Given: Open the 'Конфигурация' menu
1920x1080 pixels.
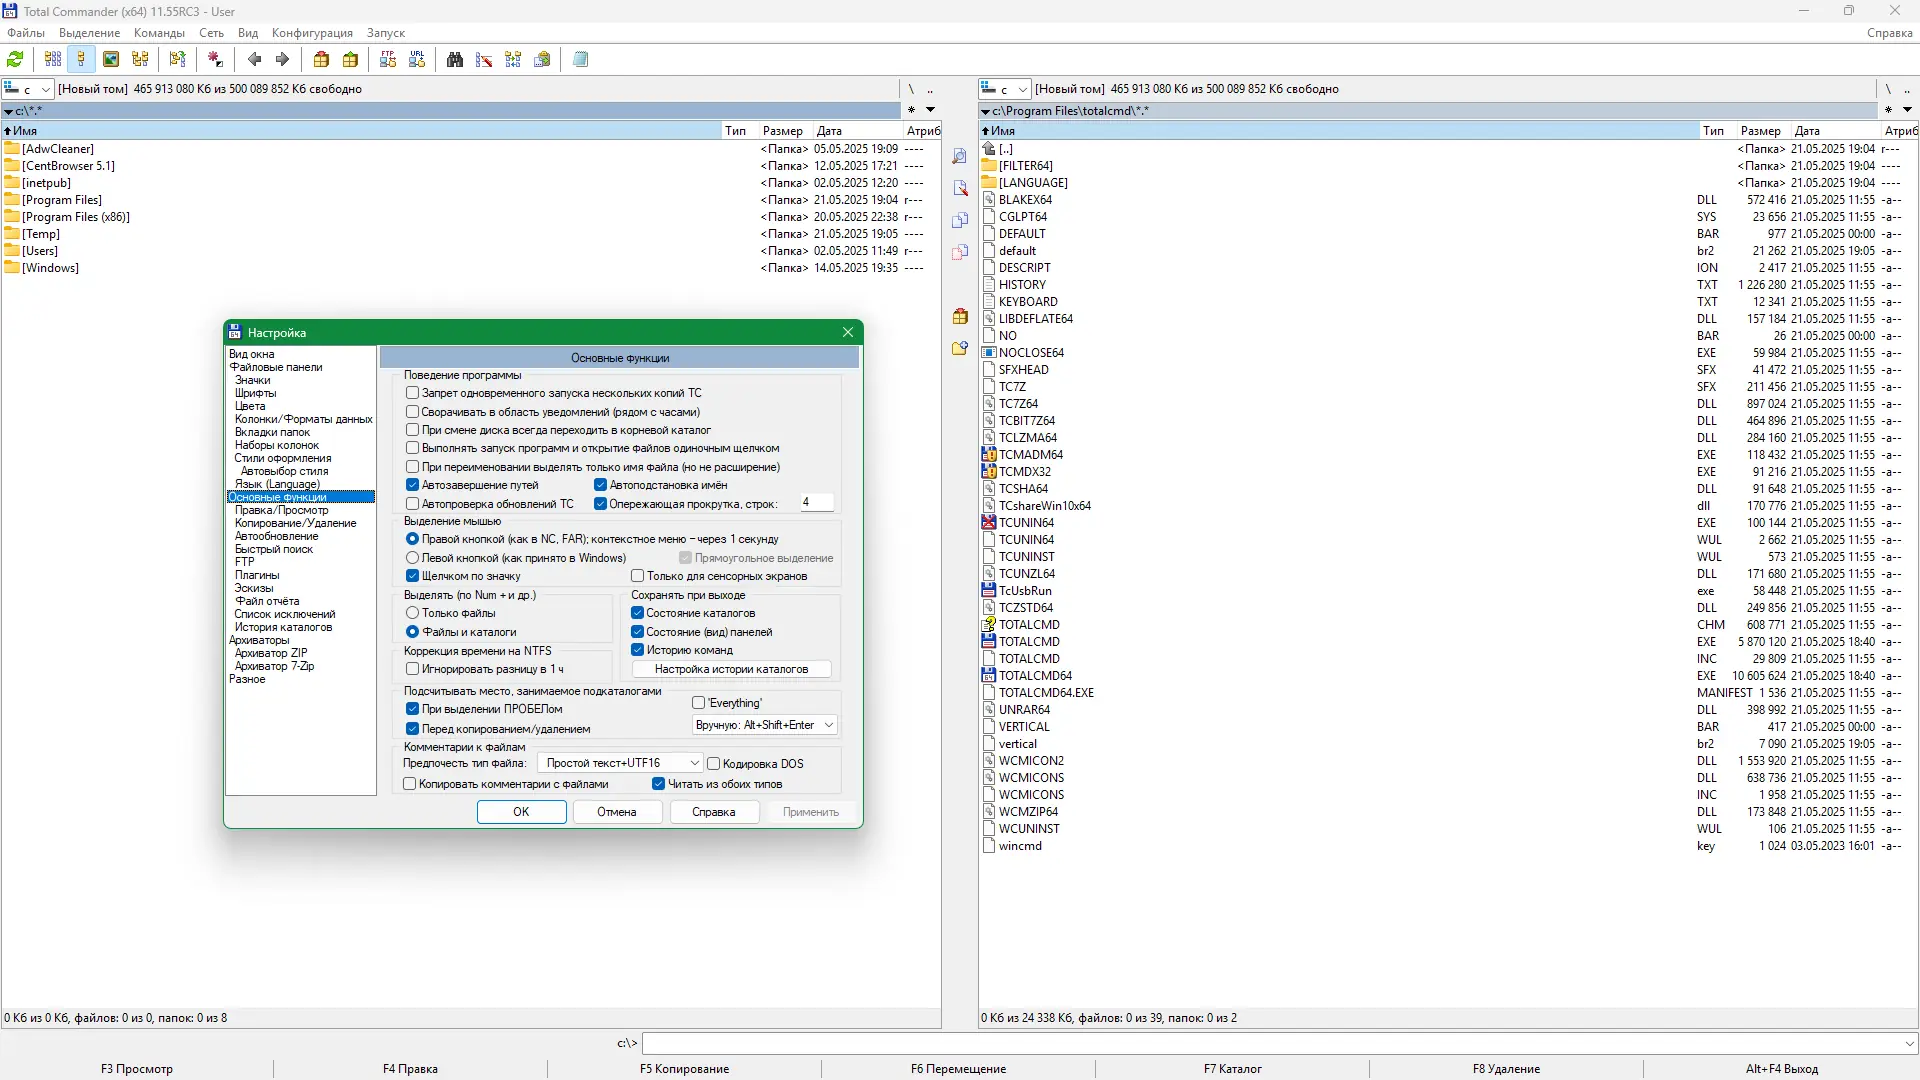Looking at the screenshot, I should (312, 33).
